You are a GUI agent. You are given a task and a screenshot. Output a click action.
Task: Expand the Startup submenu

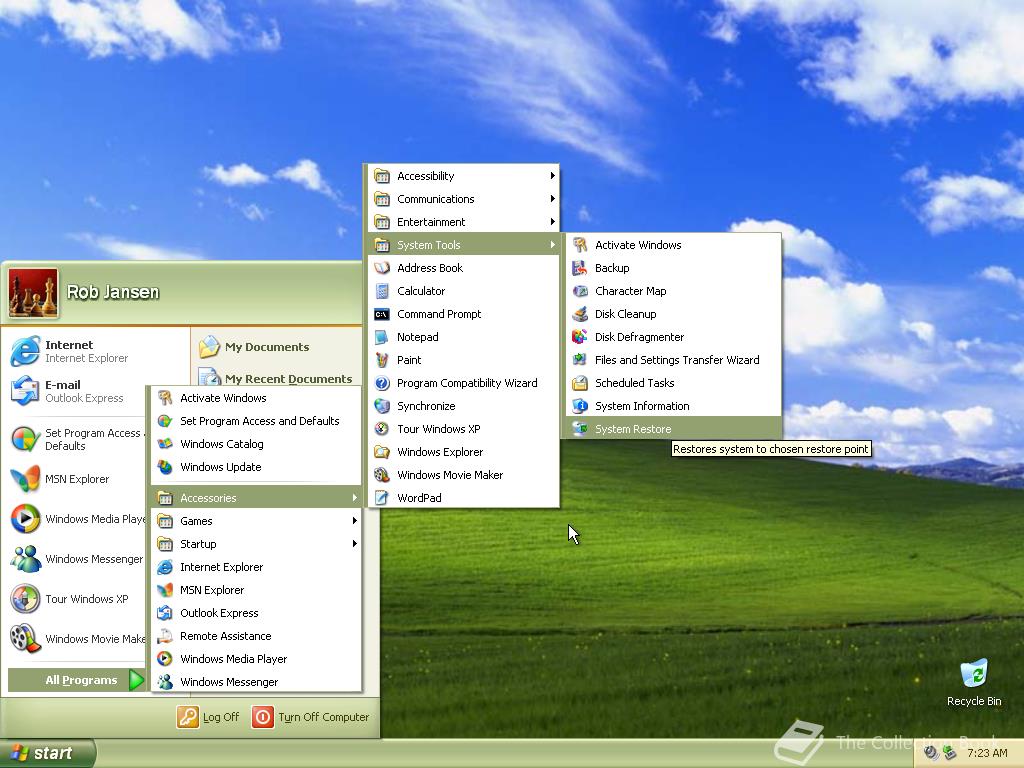click(257, 544)
